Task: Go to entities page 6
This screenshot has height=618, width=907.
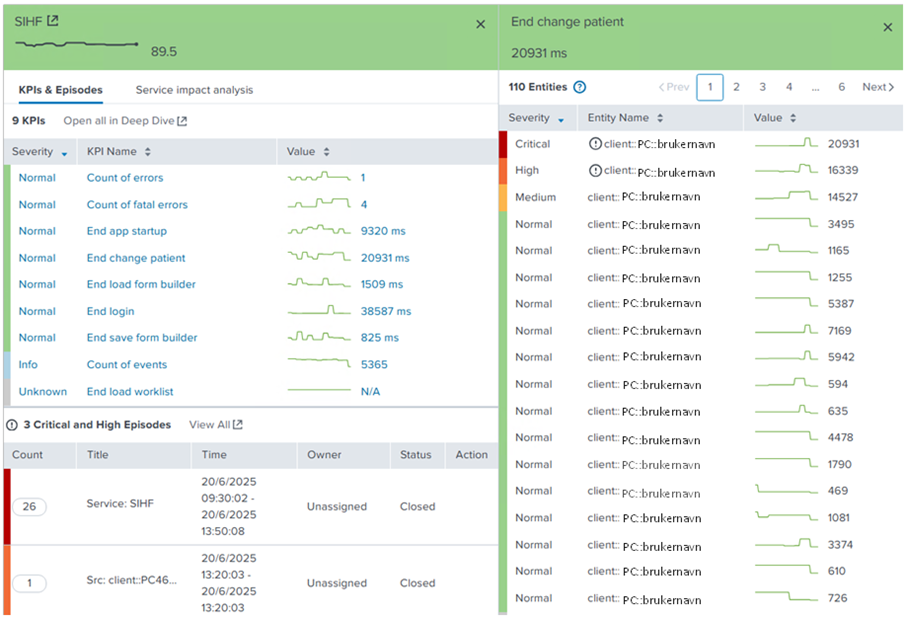Action: (842, 87)
